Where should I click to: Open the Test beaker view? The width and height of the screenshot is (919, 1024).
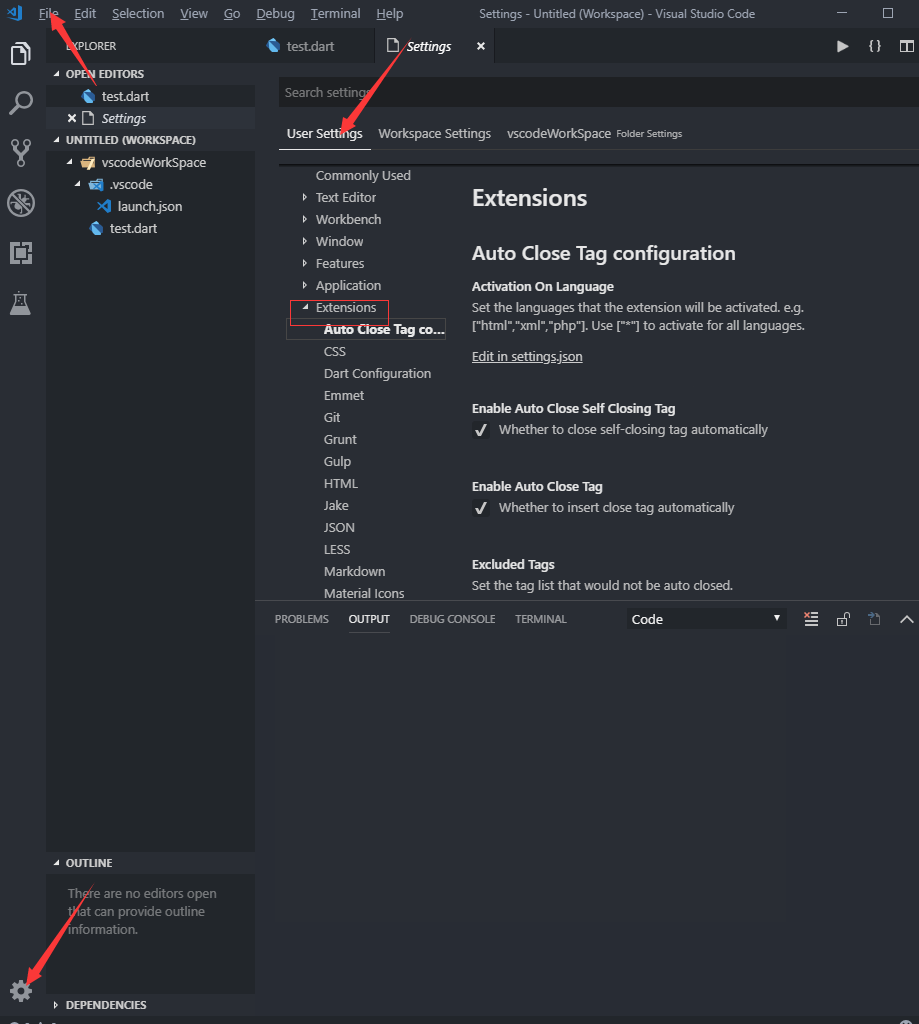[x=21, y=303]
